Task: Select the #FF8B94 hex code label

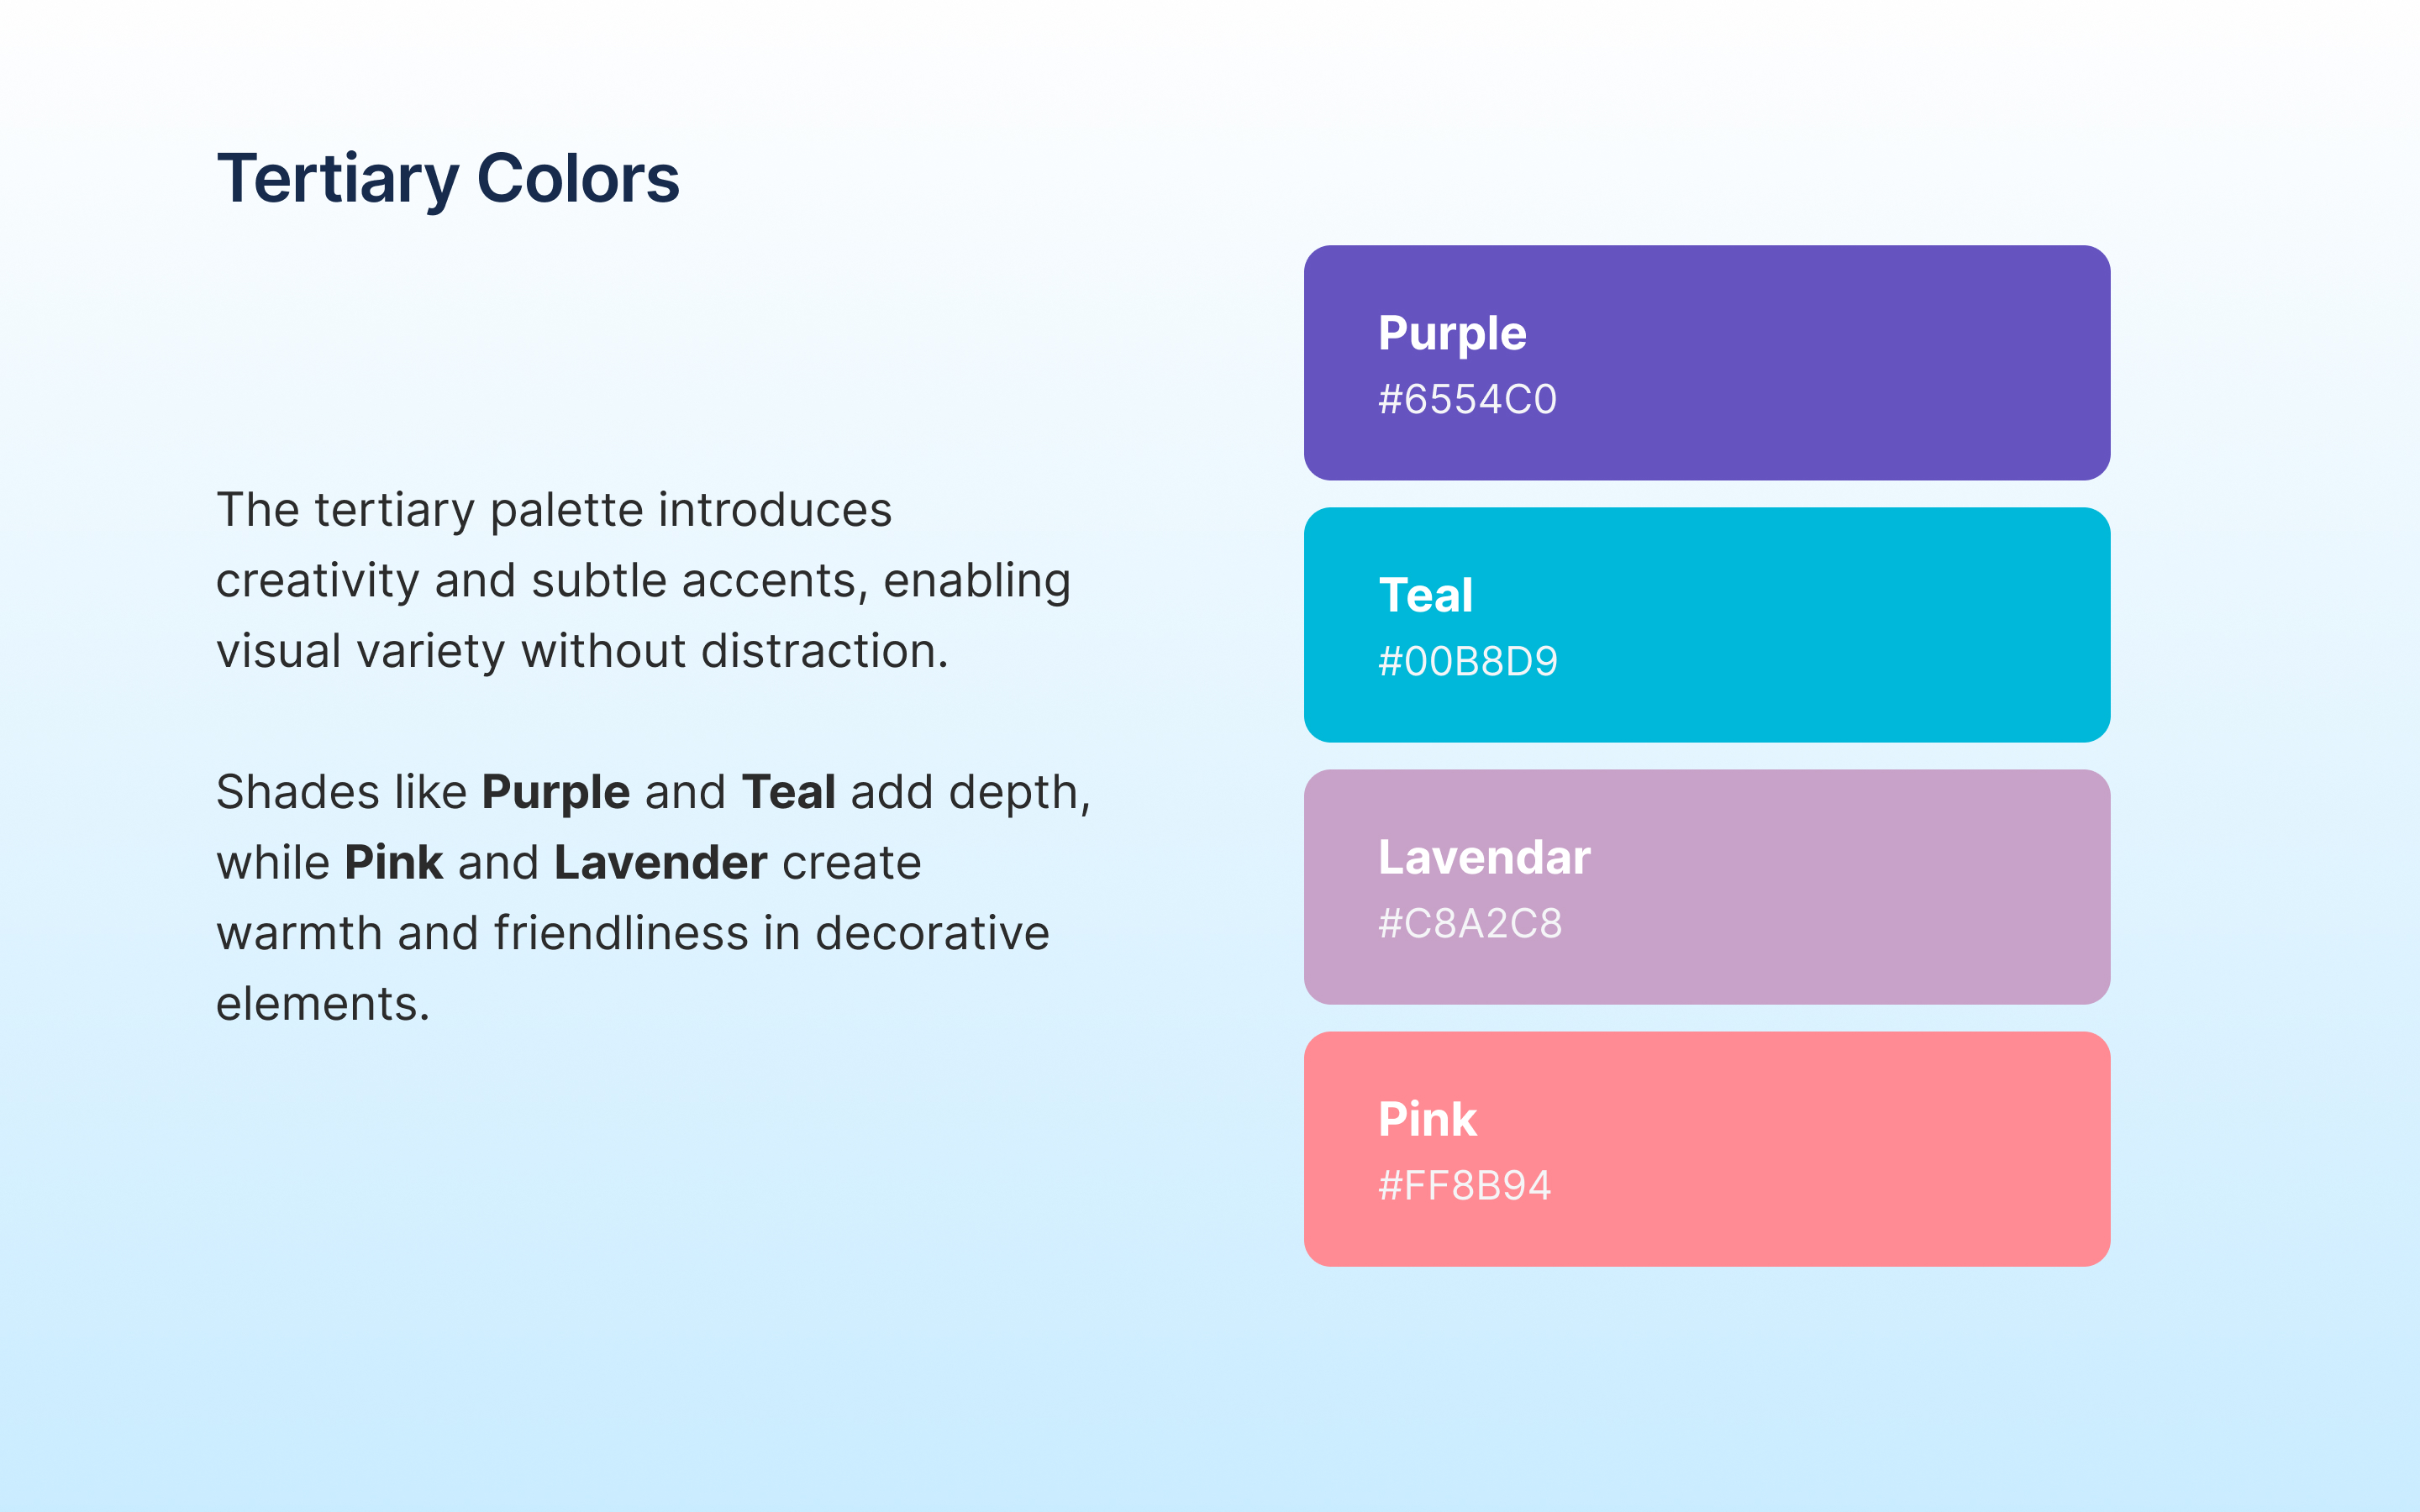Action: (x=1464, y=1185)
